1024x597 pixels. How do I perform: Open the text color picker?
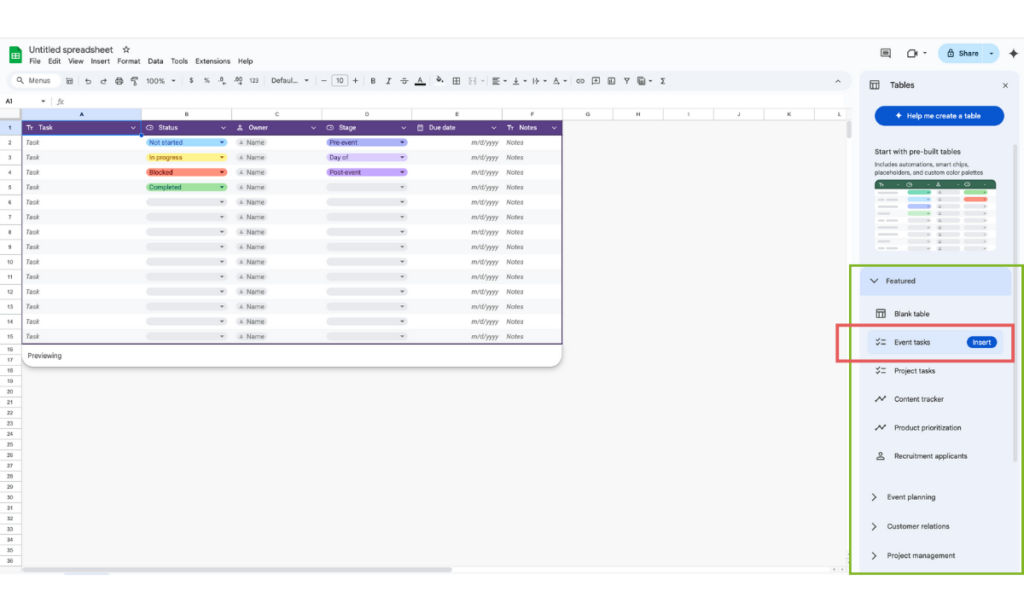pyautogui.click(x=419, y=80)
